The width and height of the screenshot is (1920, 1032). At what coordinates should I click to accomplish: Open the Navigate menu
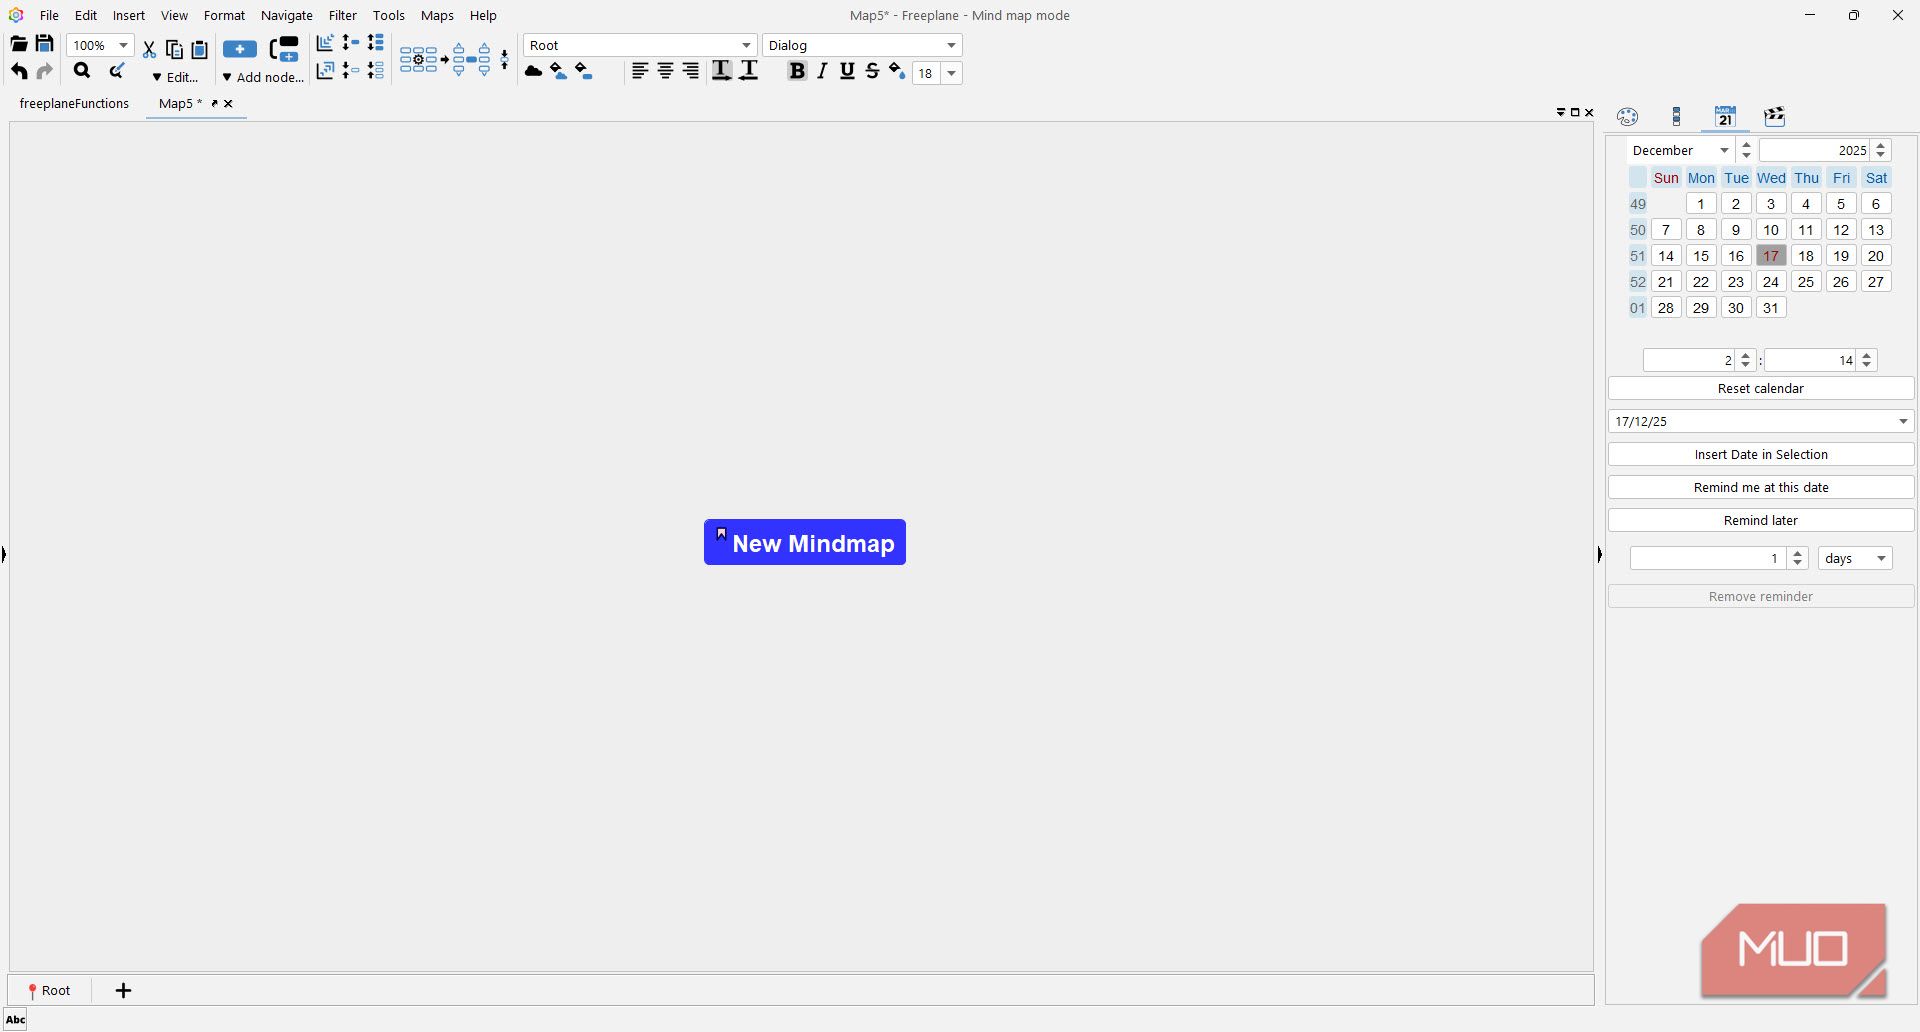287,15
